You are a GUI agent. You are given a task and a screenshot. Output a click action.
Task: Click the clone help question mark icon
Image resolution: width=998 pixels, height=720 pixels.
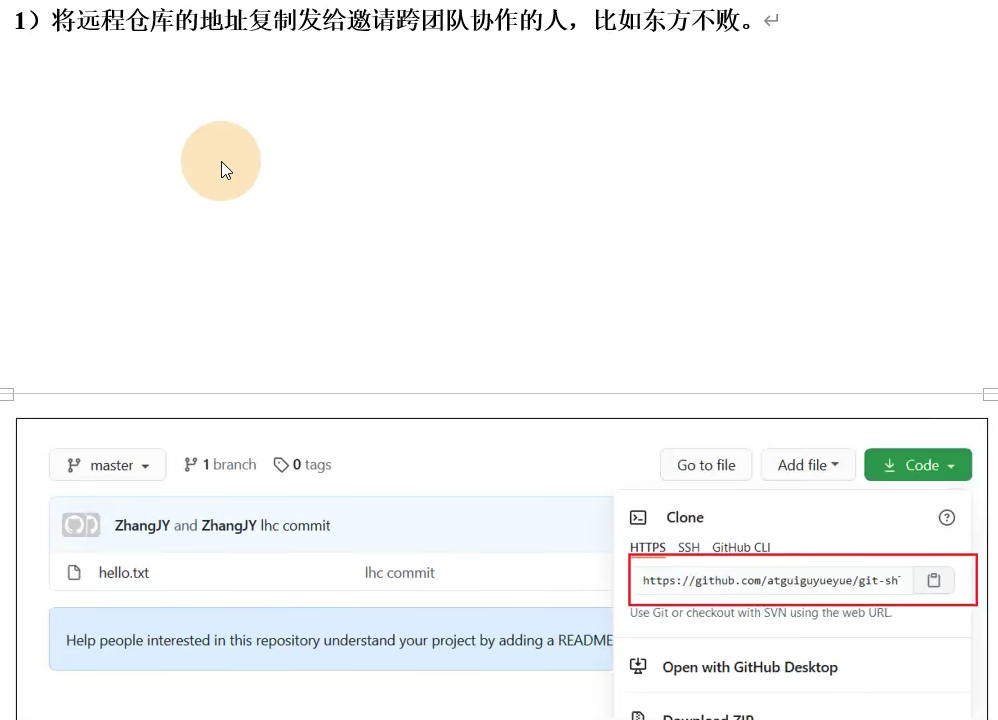point(946,518)
